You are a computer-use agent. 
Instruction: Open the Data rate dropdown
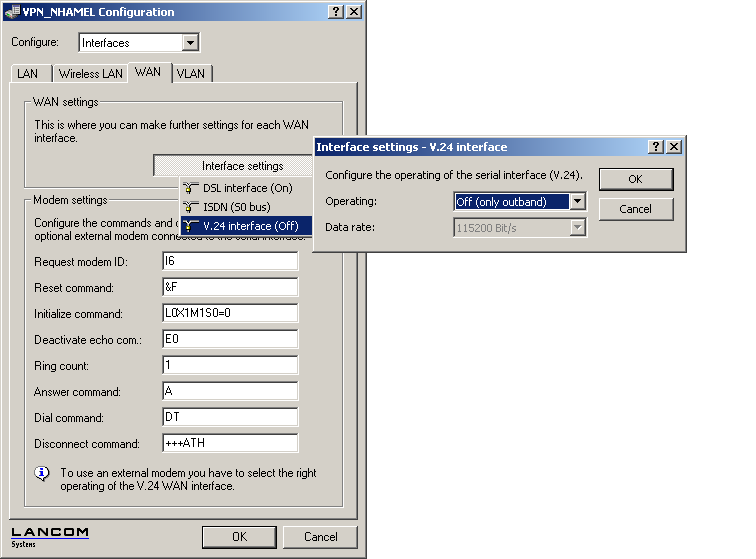click(577, 228)
